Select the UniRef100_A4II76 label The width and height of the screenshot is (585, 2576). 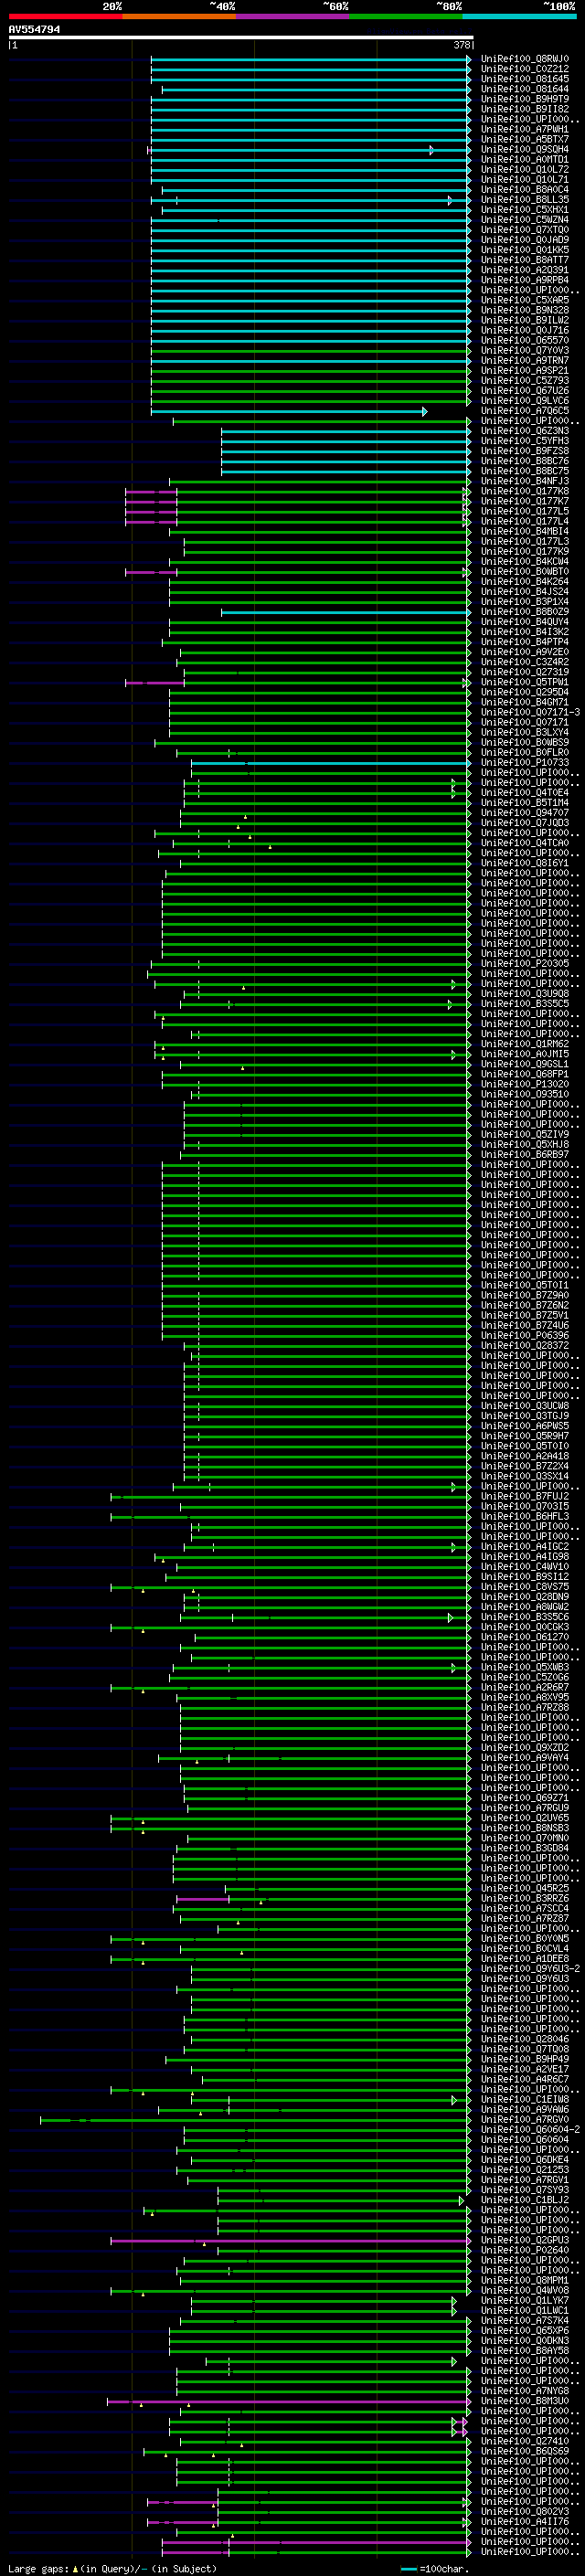click(x=524, y=2521)
